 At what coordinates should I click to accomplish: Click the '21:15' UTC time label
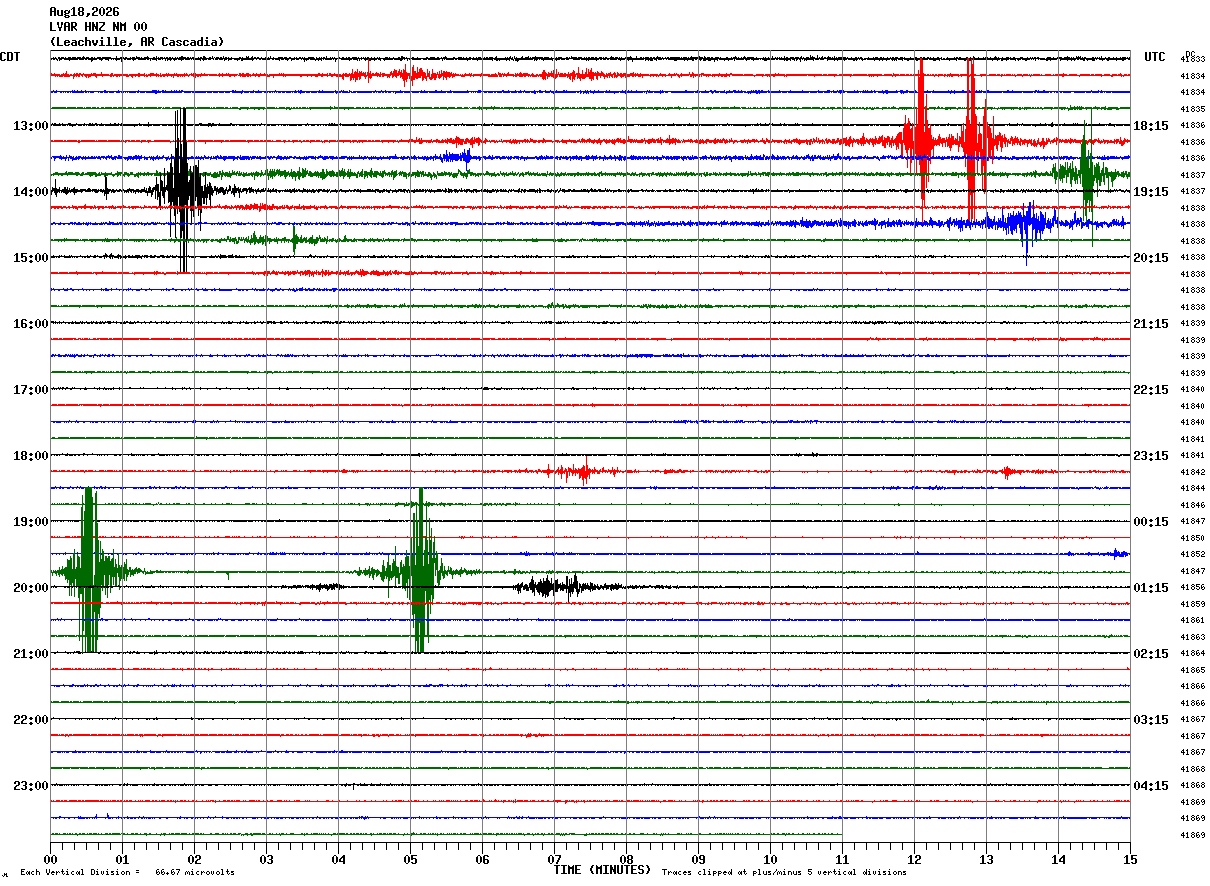(1151, 324)
